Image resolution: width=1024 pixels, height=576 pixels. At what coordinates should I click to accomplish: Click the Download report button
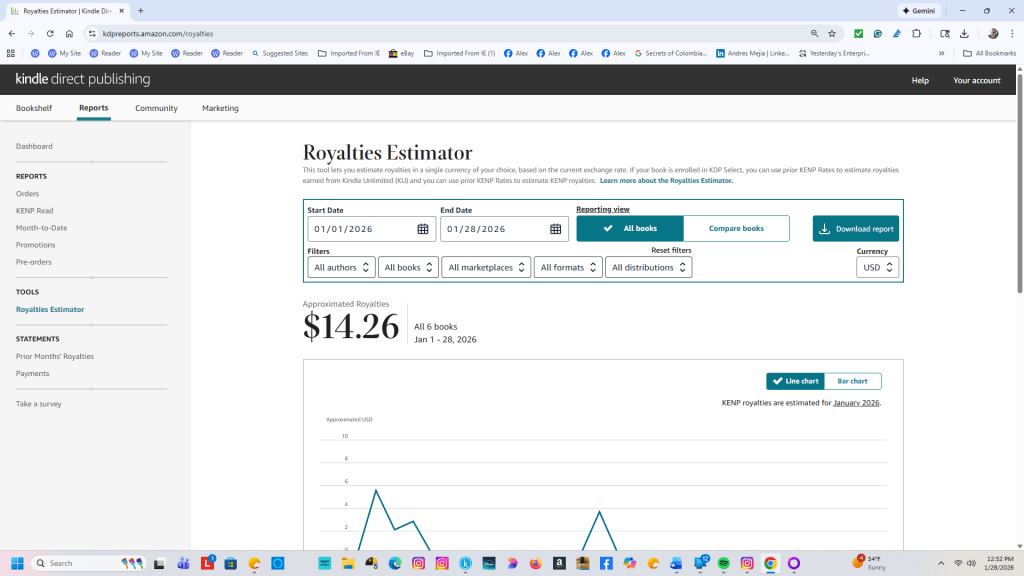tap(855, 228)
